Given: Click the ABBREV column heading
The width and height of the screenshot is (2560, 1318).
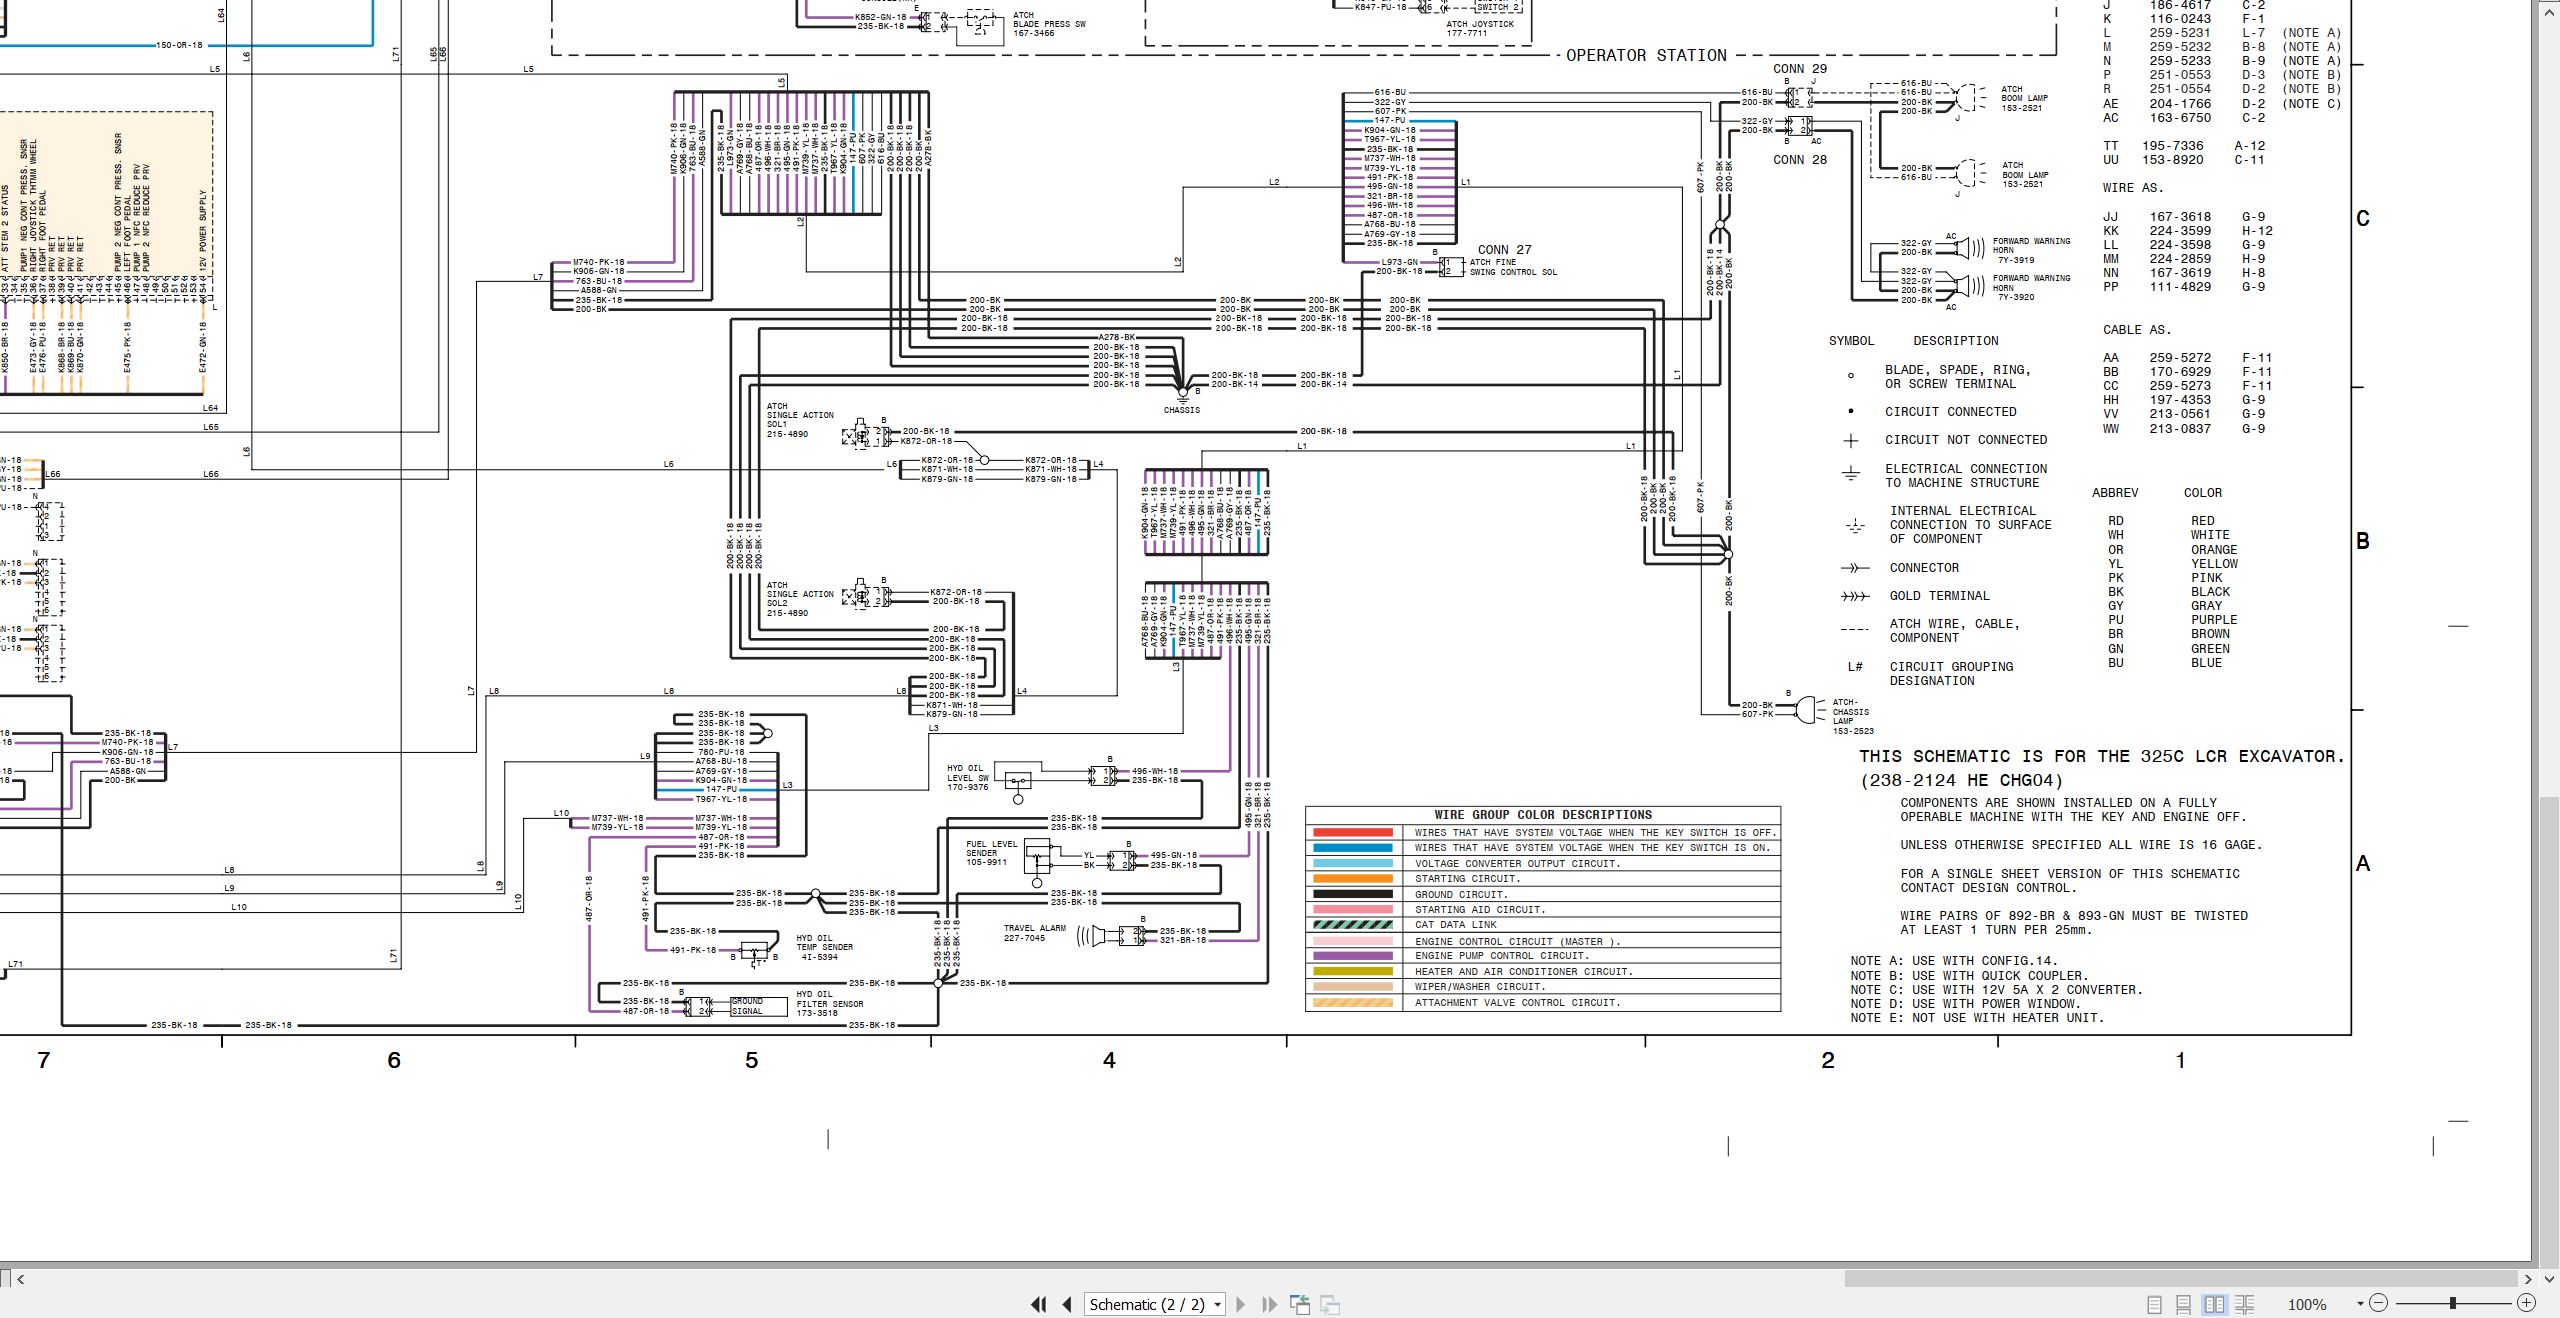Looking at the screenshot, I should (x=2115, y=493).
